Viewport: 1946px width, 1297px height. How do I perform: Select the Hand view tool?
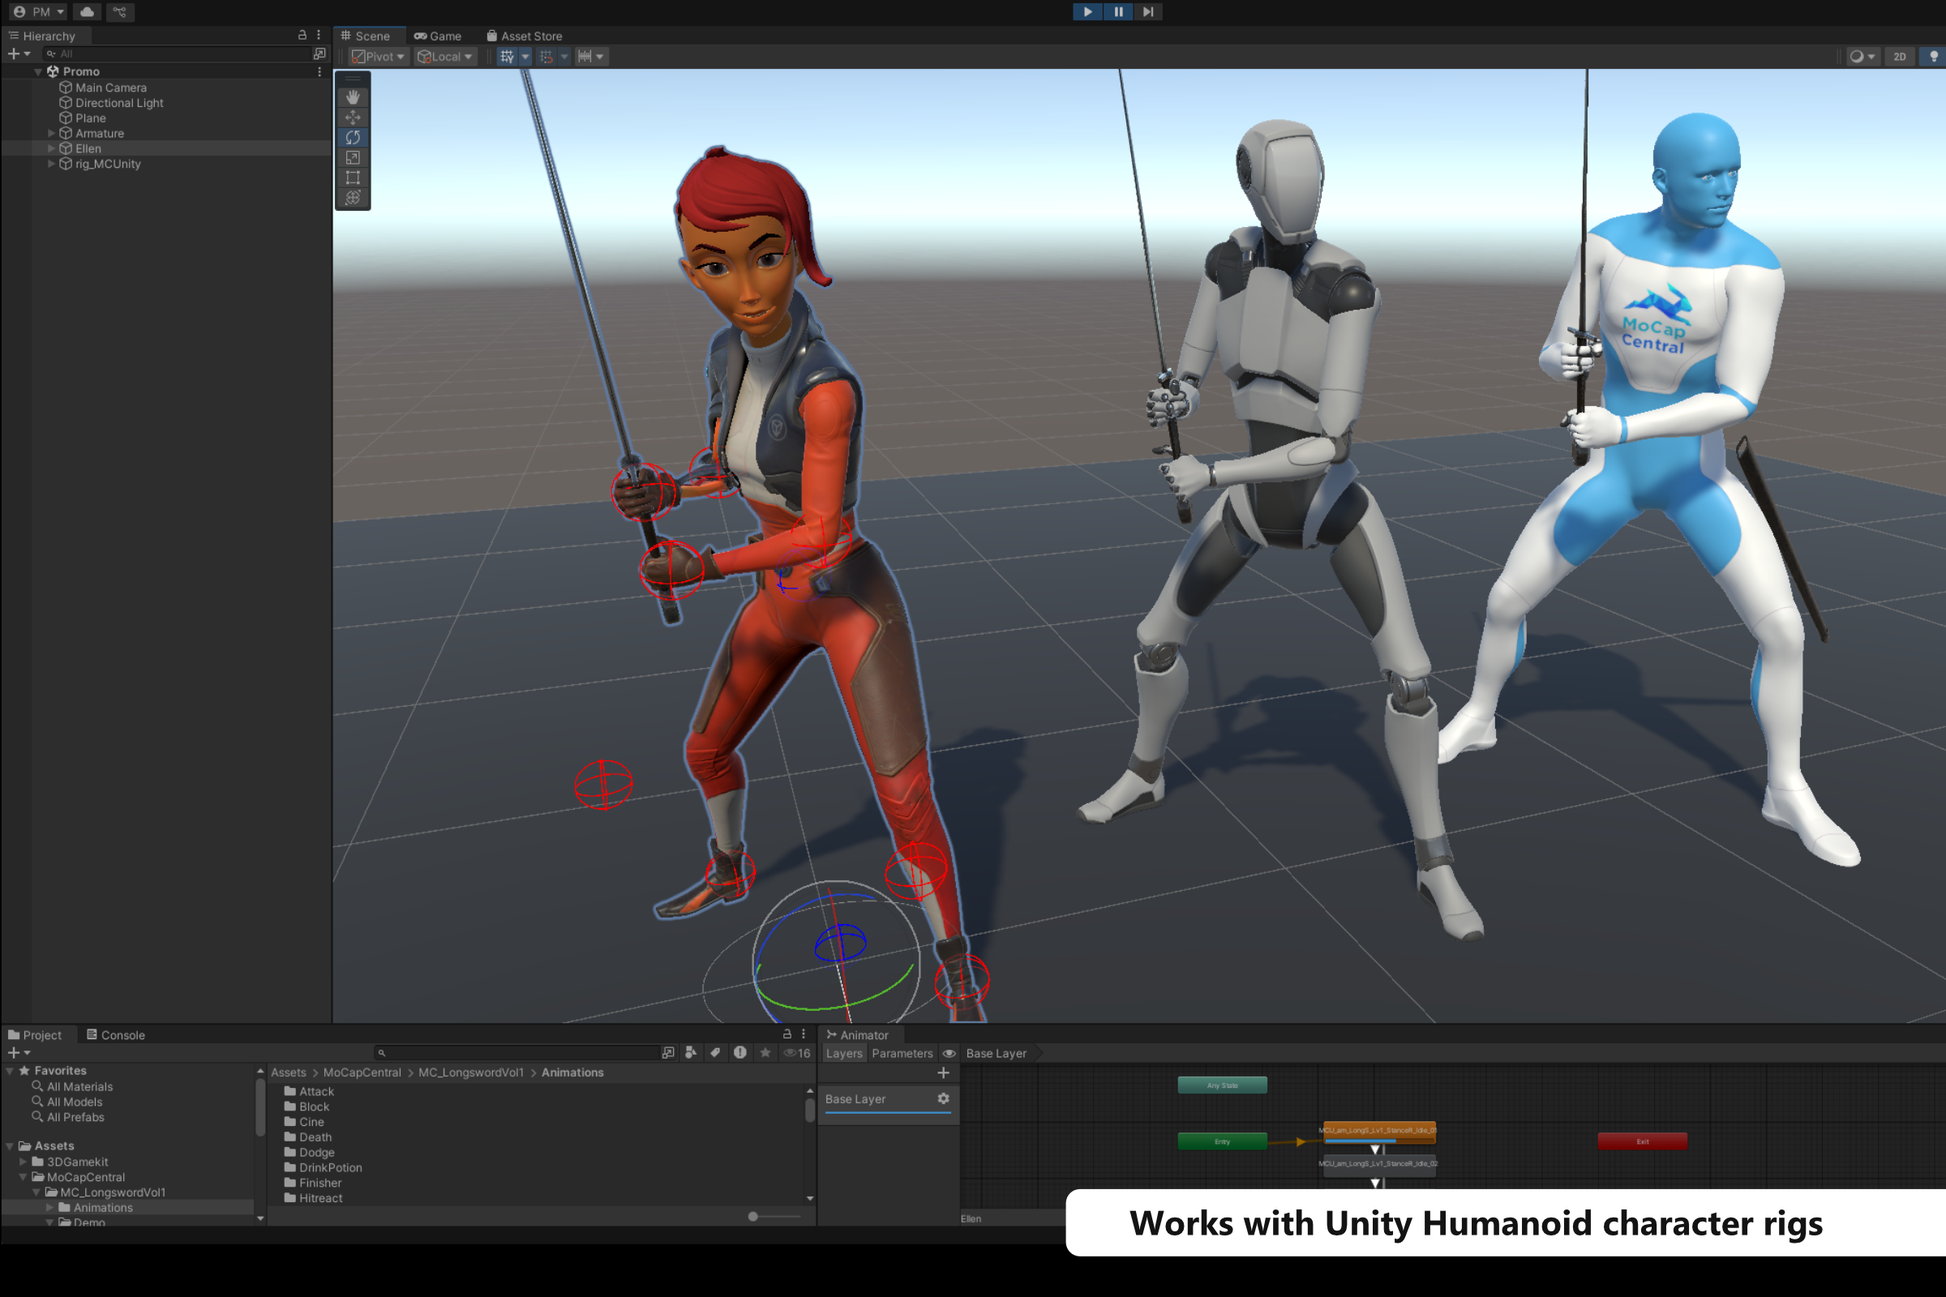[x=353, y=97]
